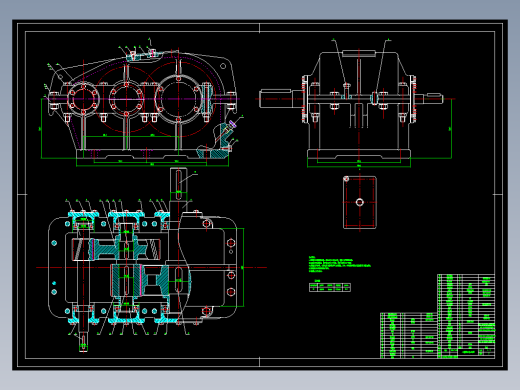Click the lifting eye hole on the front housing
This screenshot has width=520, height=390.
[223, 66]
